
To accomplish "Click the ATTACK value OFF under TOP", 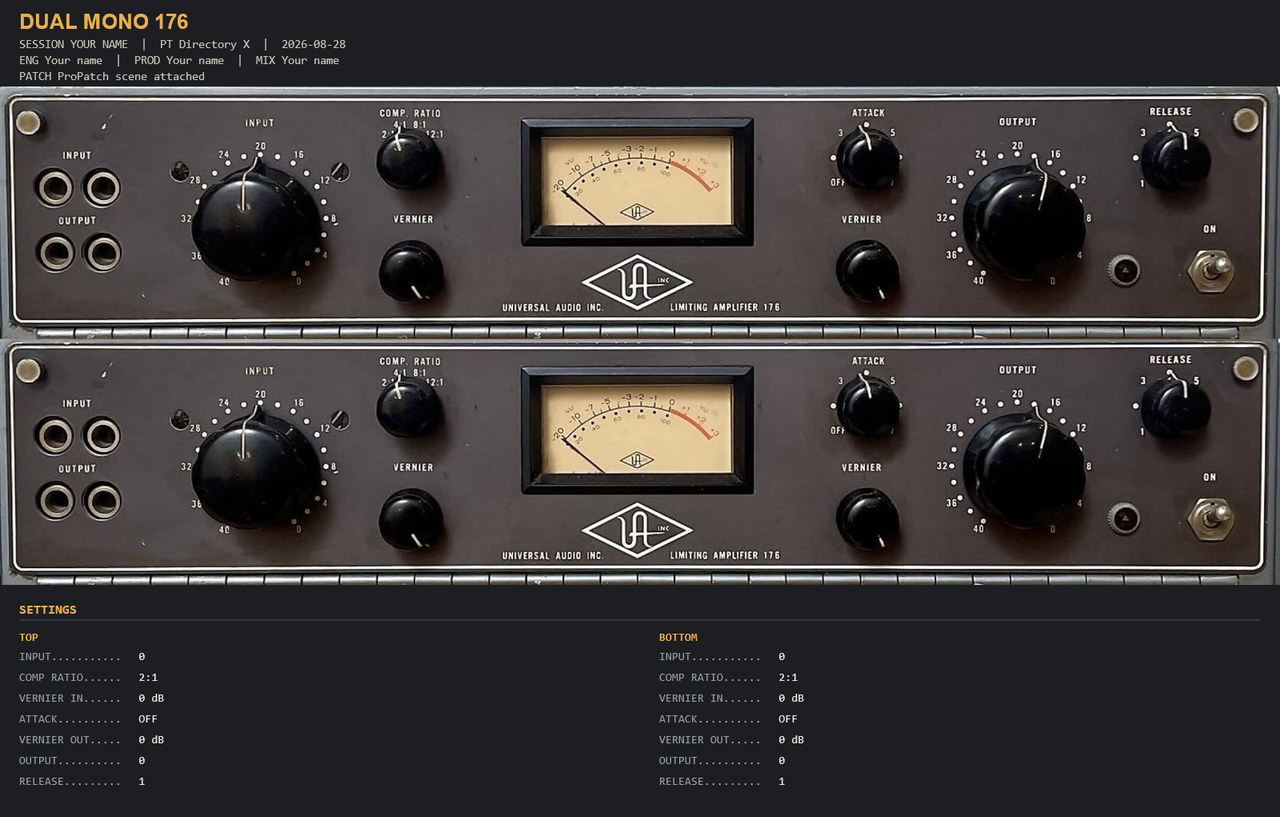I will [148, 719].
